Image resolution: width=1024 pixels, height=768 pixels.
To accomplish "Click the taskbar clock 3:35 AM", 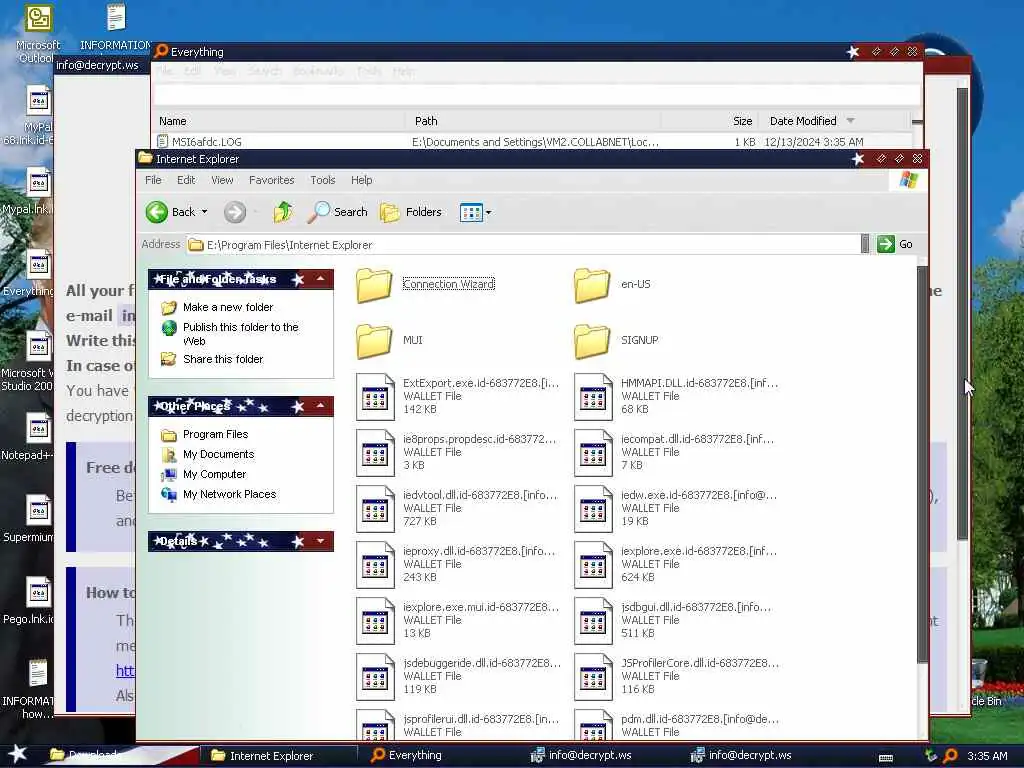I will pyautogui.click(x=987, y=756).
